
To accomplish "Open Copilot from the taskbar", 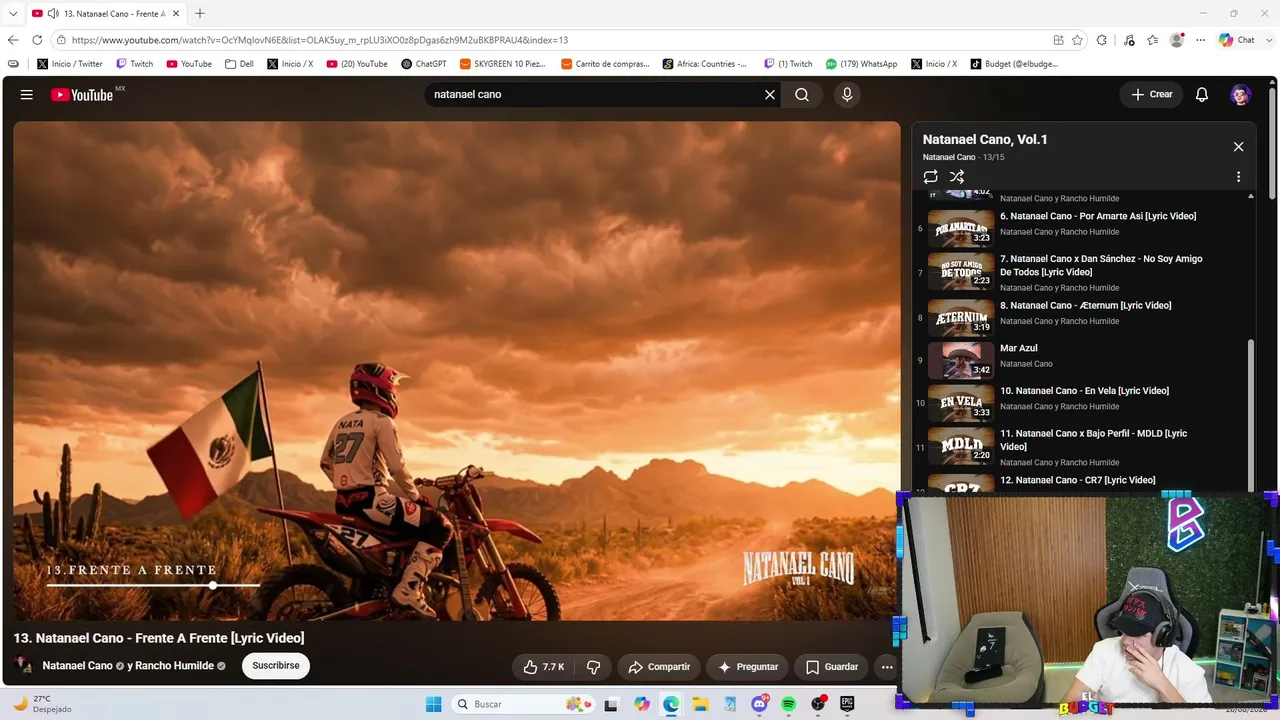I will [641, 704].
